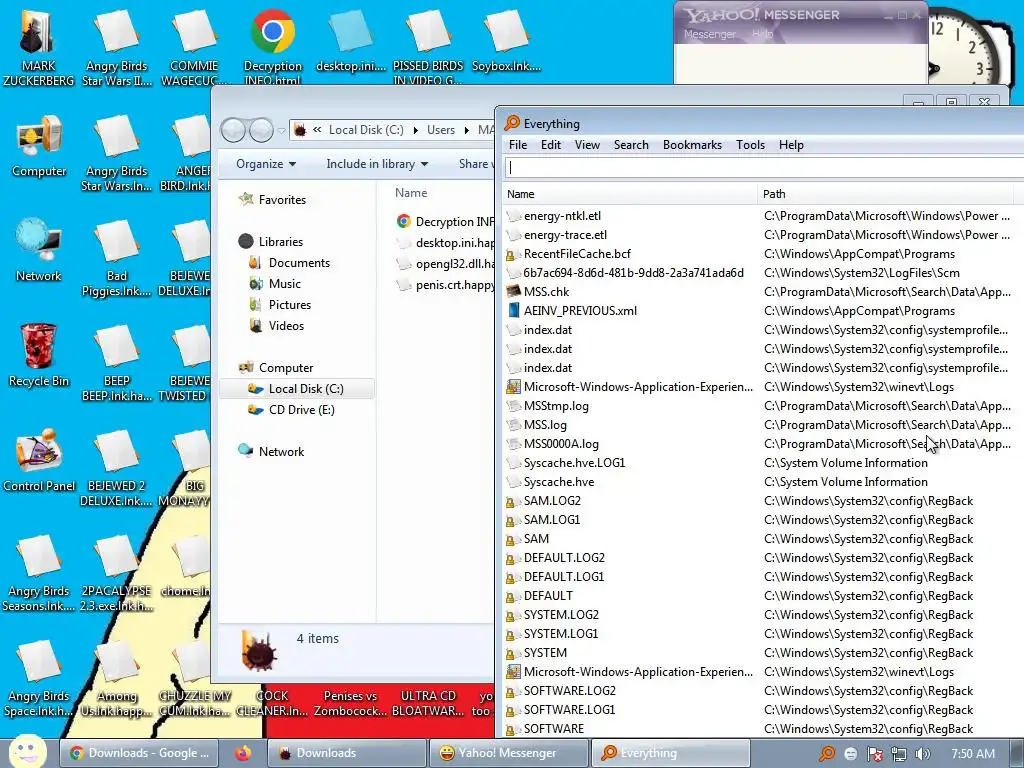The height and width of the screenshot is (768, 1024).
Task: Click the network tray icon
Action: pos(899,754)
